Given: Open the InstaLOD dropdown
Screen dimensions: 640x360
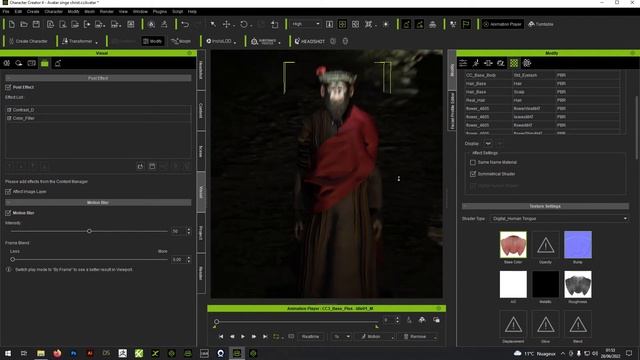Looking at the screenshot, I should point(221,41).
